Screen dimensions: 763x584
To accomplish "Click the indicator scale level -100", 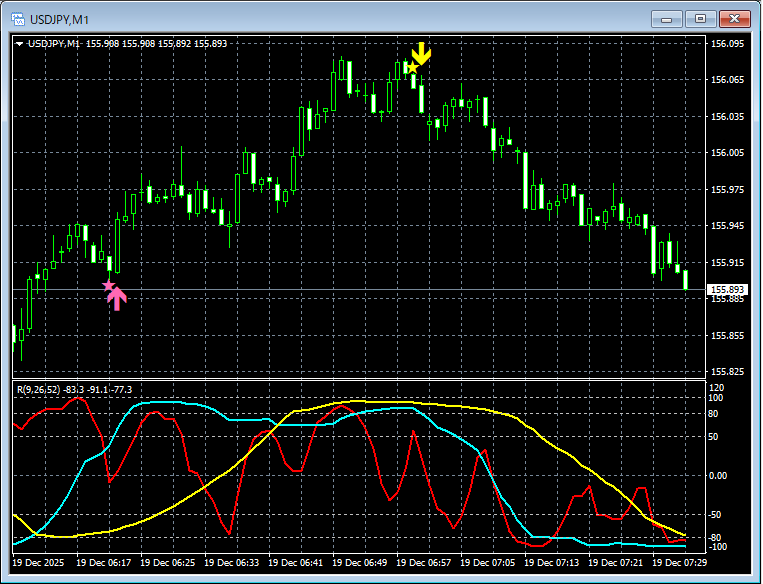I will tap(717, 547).
